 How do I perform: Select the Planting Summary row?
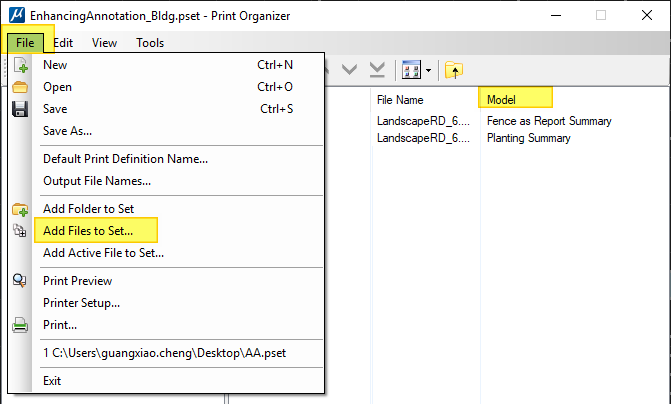528,138
